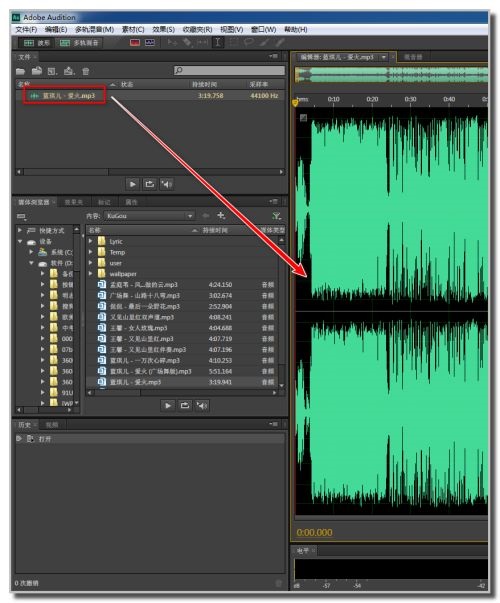The width and height of the screenshot is (500, 603).
Task: Play preview in media browser panel
Action: coord(168,405)
